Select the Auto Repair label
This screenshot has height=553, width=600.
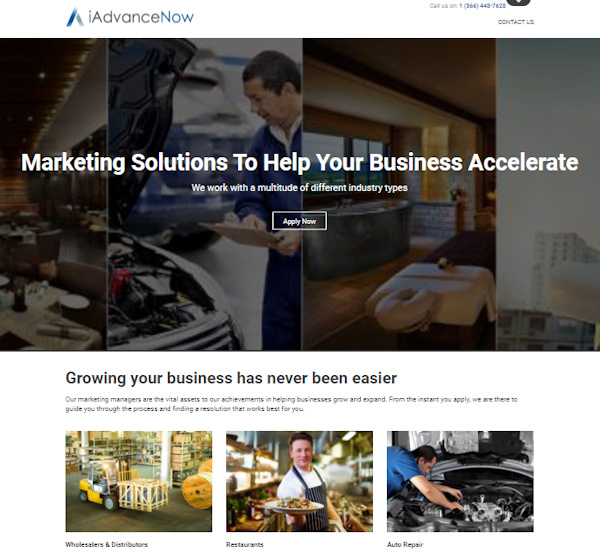pos(405,544)
